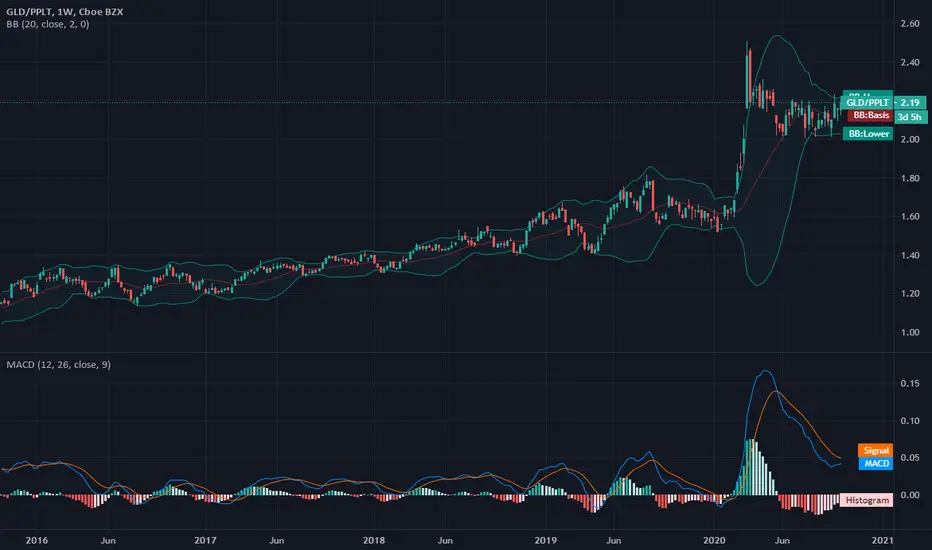
Task: Click the 2.60 price axis value
Action: coord(910,24)
